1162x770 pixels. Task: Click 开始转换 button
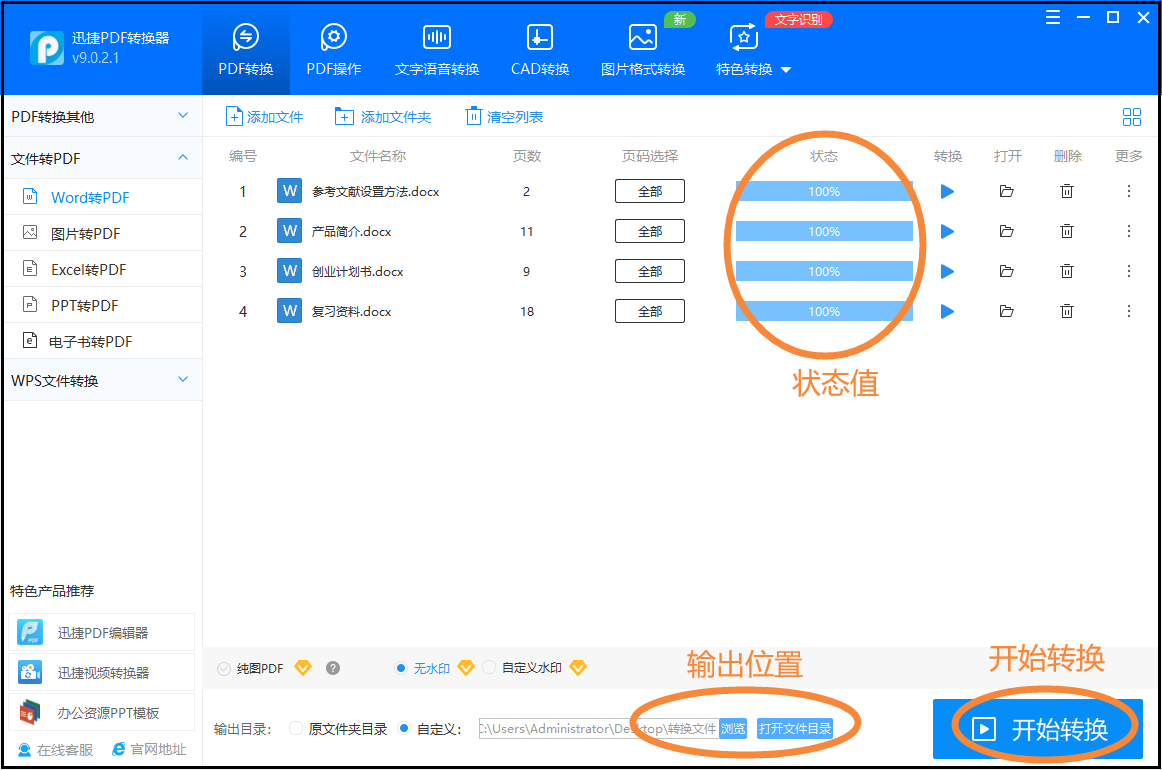[1038, 729]
